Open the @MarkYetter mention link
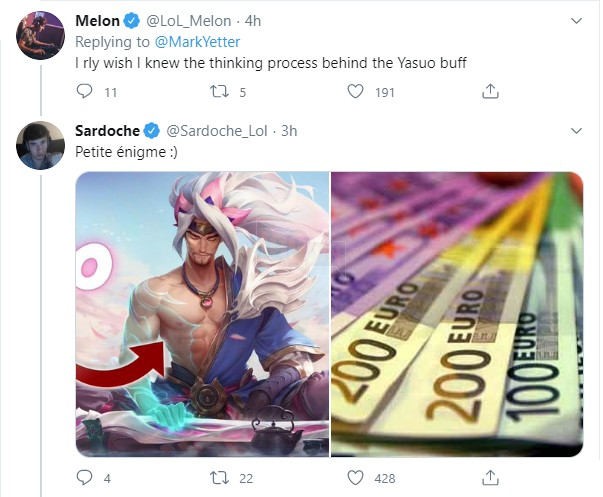 (x=197, y=42)
